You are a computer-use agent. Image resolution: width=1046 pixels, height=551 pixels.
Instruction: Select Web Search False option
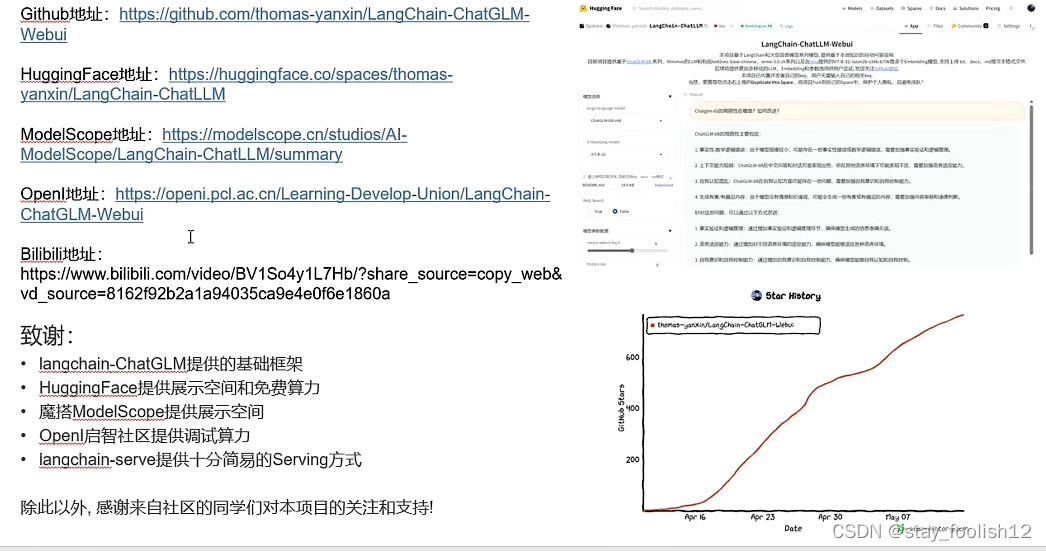(620, 211)
